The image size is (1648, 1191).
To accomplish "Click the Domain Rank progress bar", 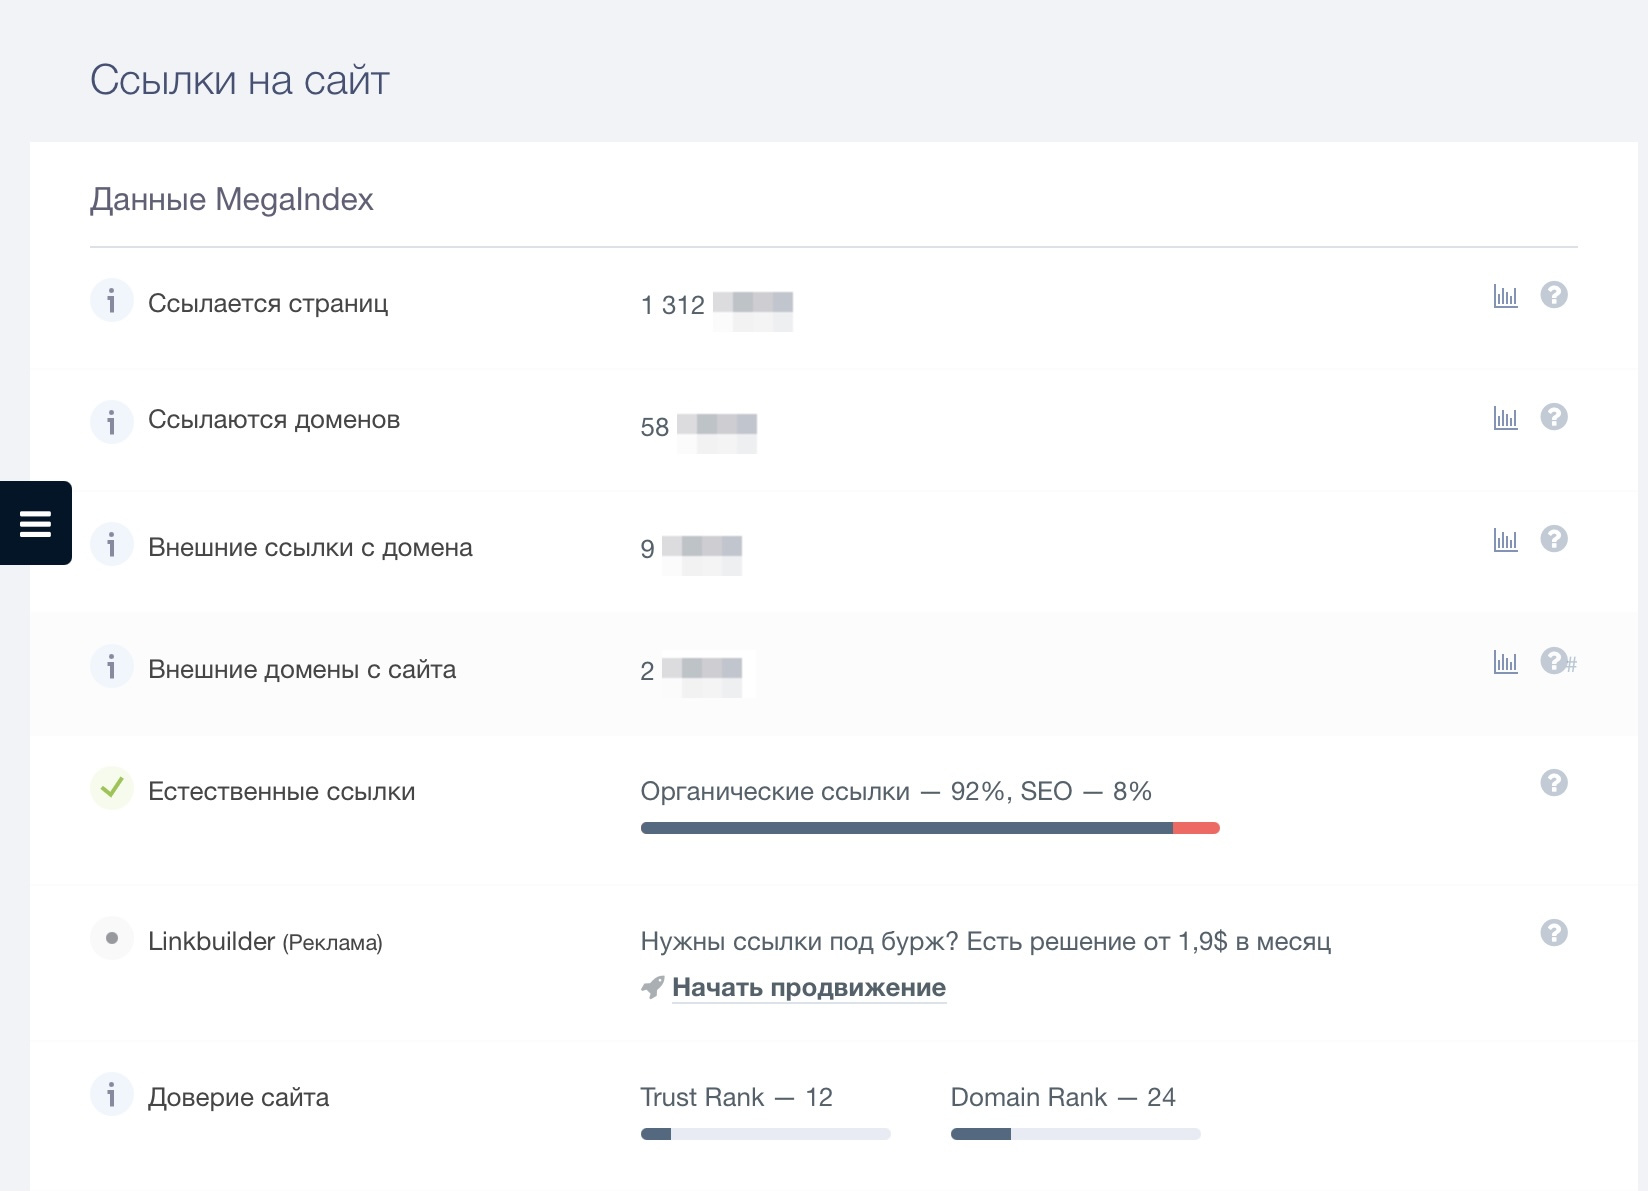I will (1075, 1134).
